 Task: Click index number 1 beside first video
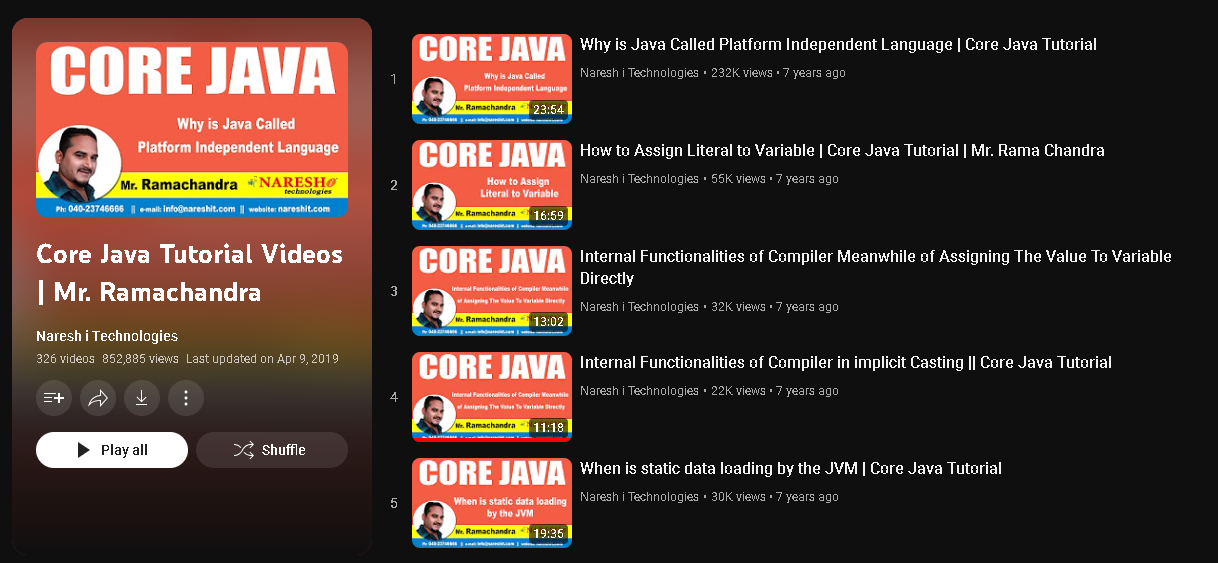[x=394, y=79]
